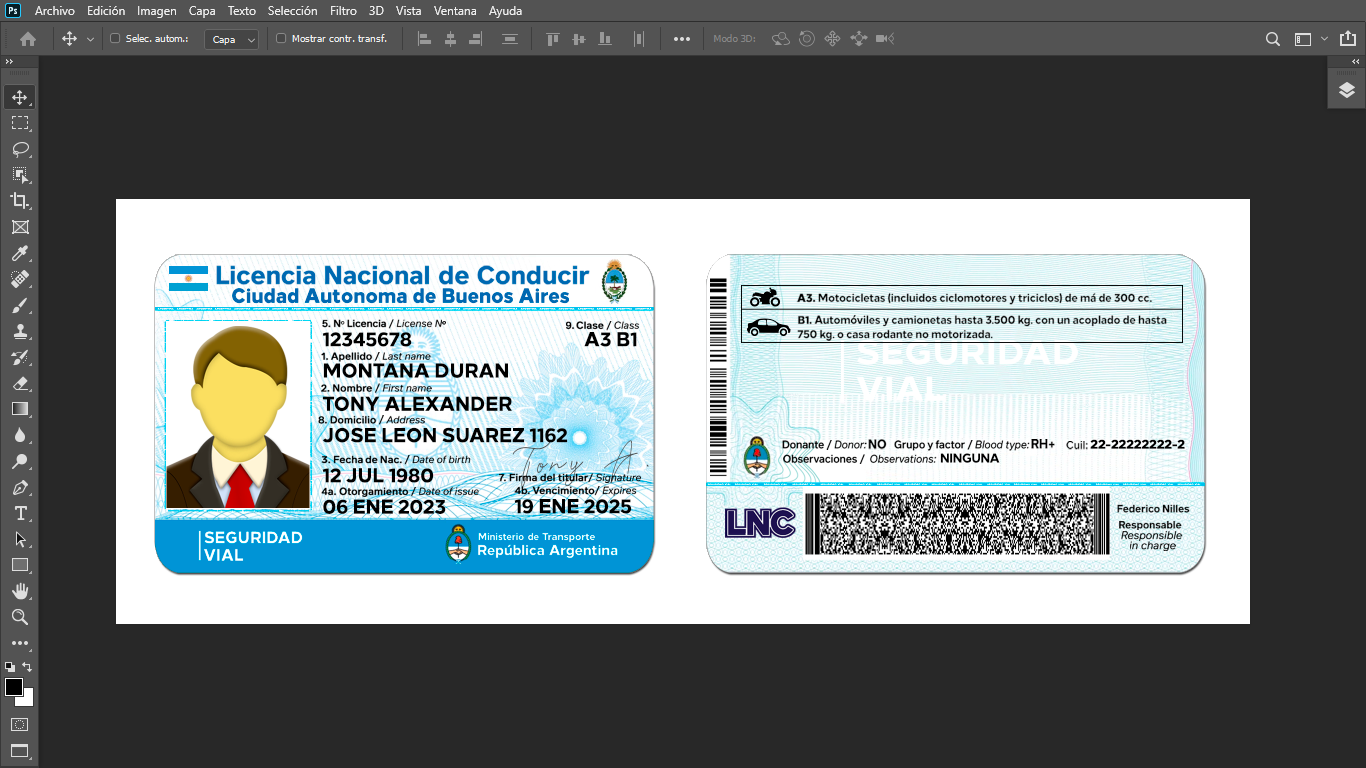Click the align left edges icon
Viewport: 1366px width, 768px height.
pos(424,38)
